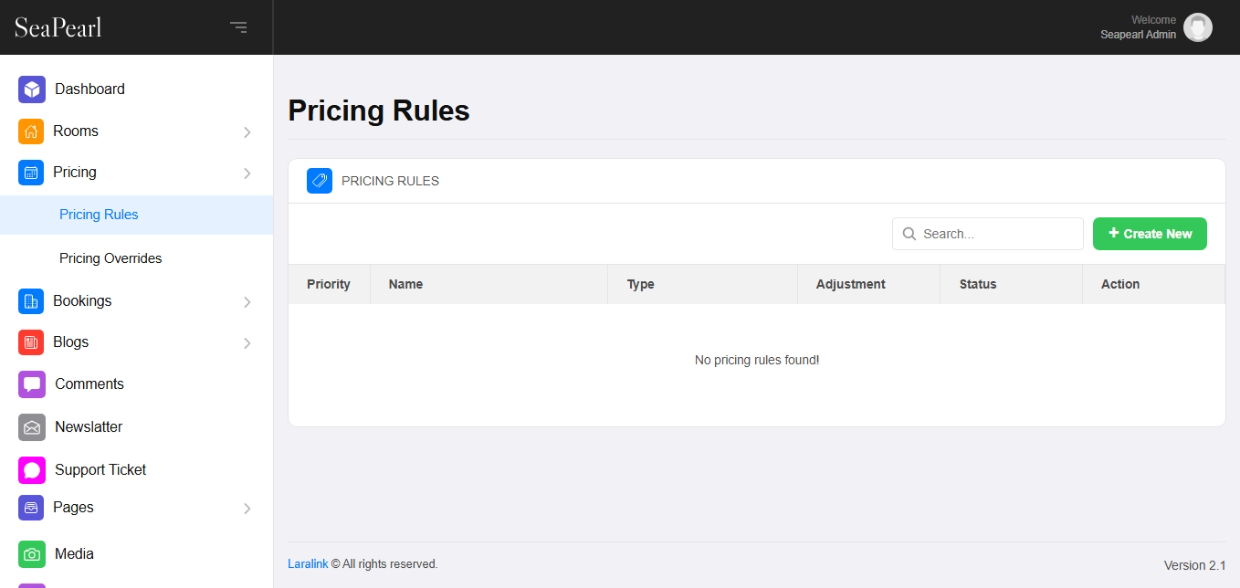The height and width of the screenshot is (588, 1240).
Task: Expand the Bookings submenu chevron
Action: click(x=247, y=302)
